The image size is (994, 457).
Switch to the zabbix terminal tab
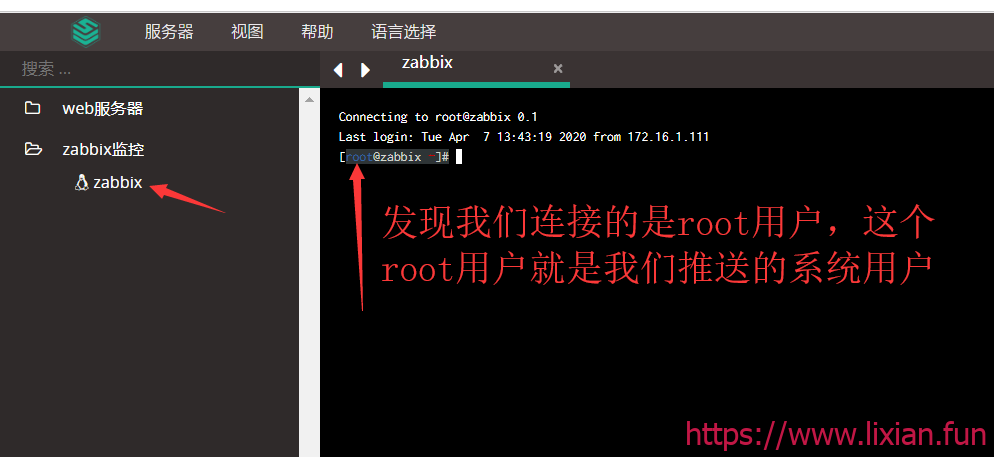point(428,63)
